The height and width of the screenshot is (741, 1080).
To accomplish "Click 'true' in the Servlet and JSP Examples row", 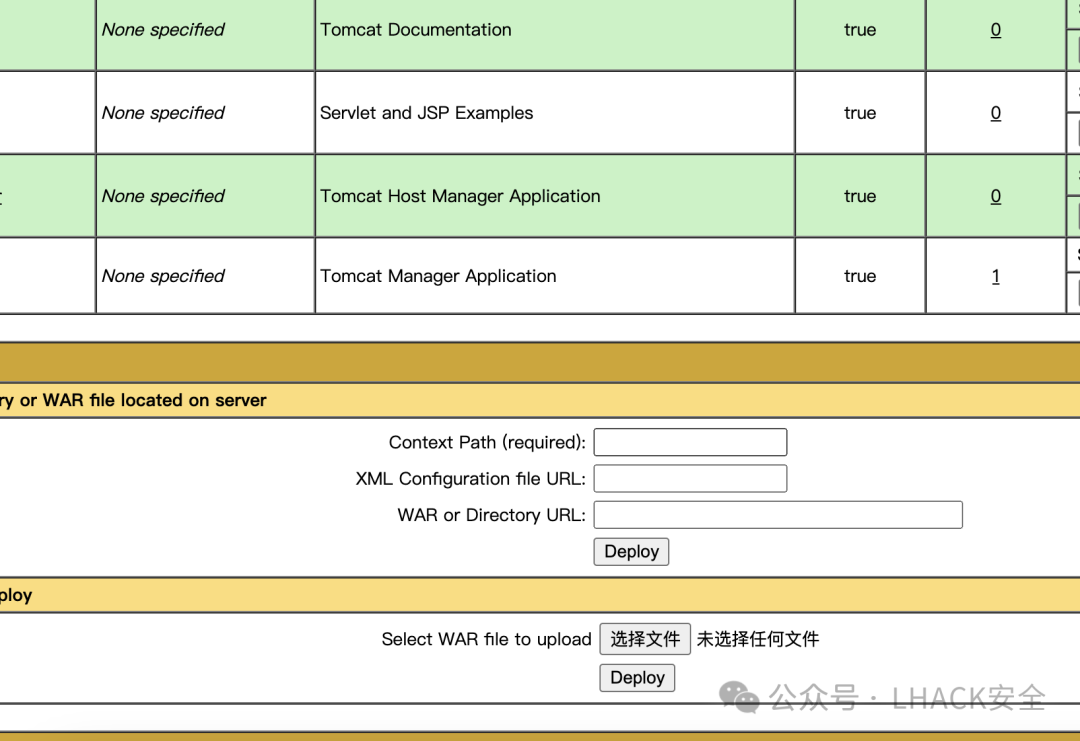I will [x=860, y=113].
